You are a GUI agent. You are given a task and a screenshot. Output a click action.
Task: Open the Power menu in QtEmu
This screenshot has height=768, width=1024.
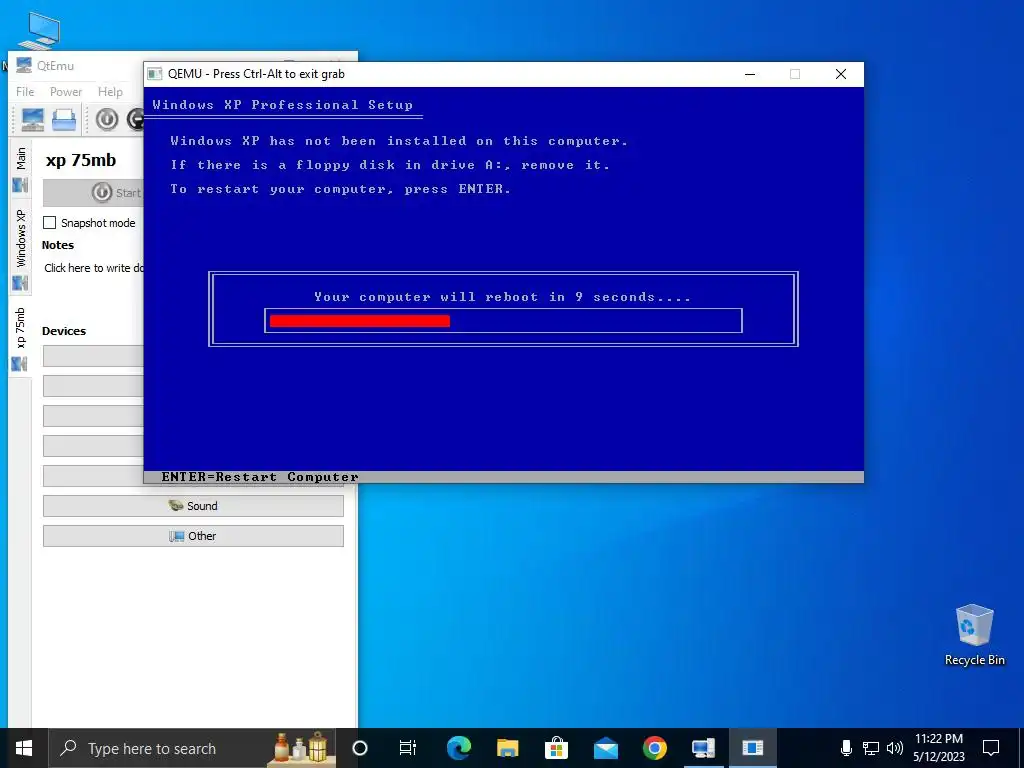pos(66,91)
